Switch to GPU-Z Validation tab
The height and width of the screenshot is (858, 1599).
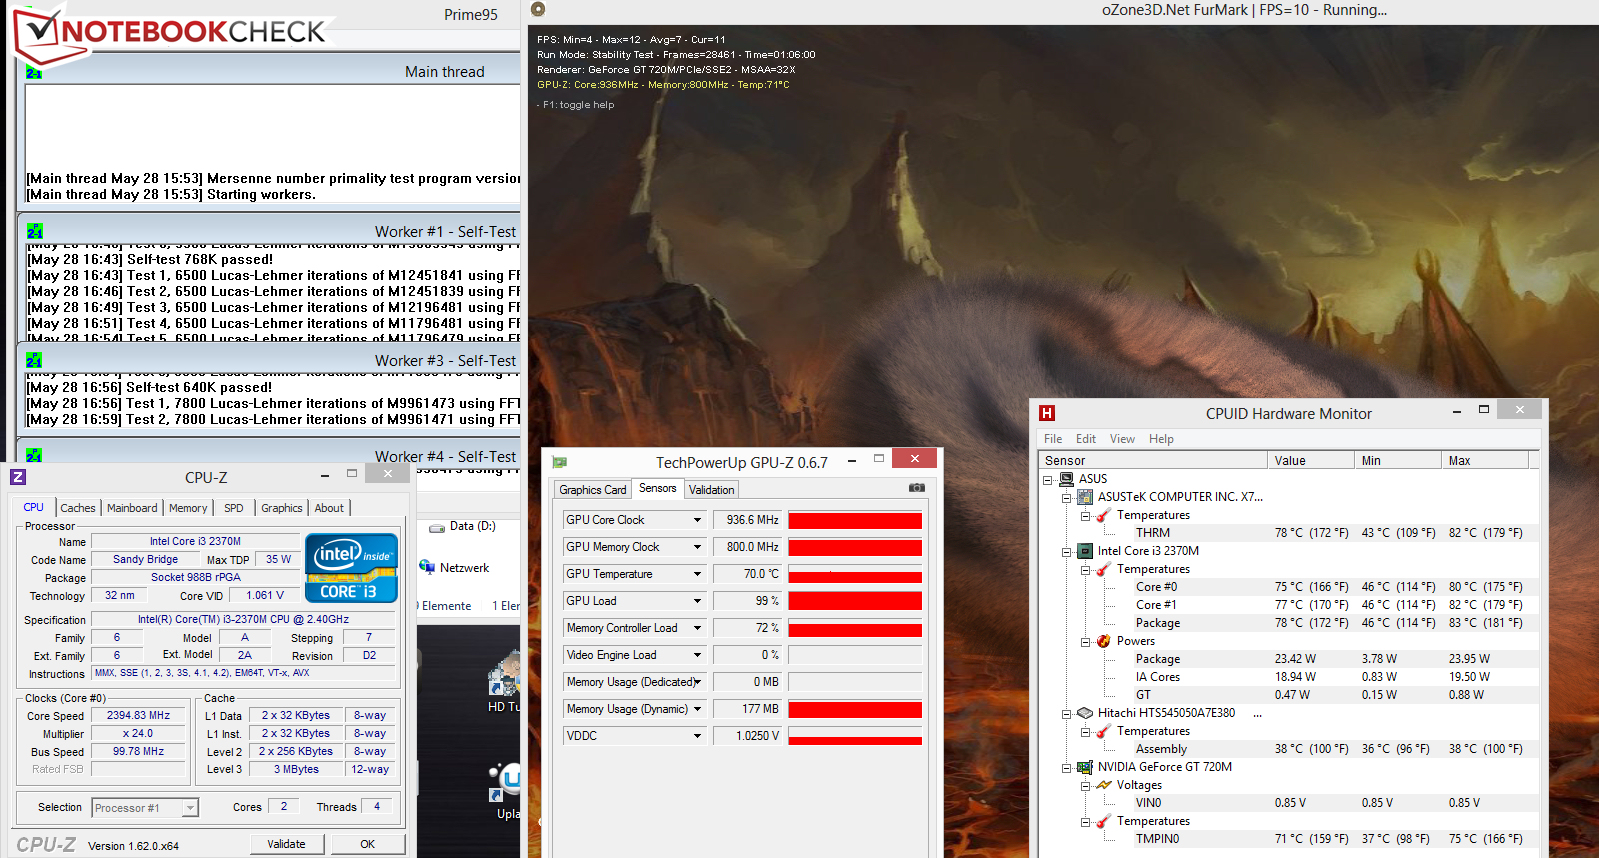(711, 490)
